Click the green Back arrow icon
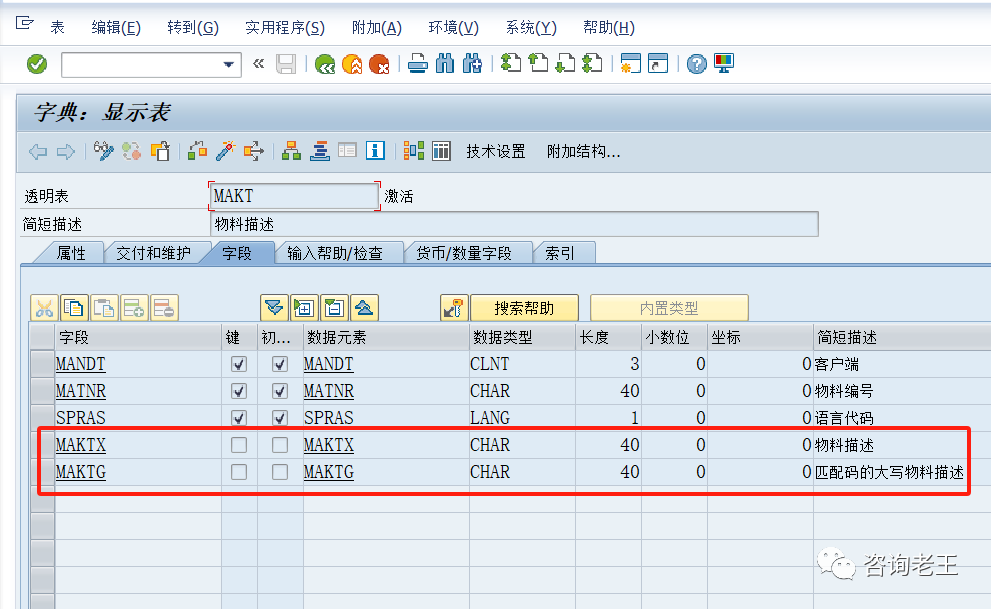 325,64
